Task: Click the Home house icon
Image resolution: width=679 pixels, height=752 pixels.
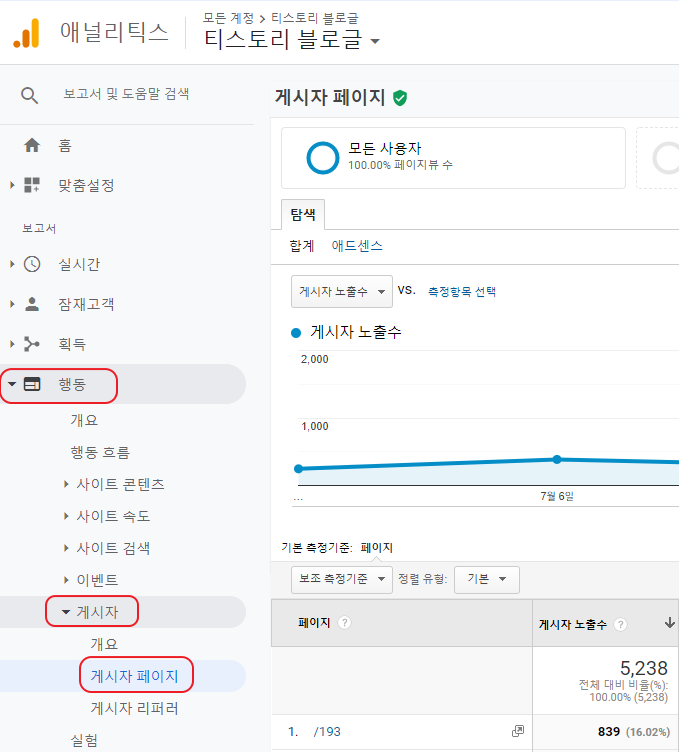Action: [x=32, y=145]
